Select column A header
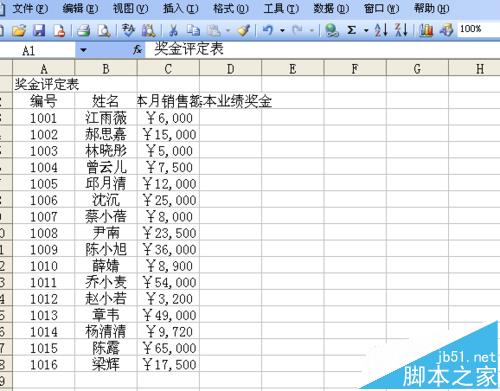Screen dimensions: 500x391 point(44,68)
